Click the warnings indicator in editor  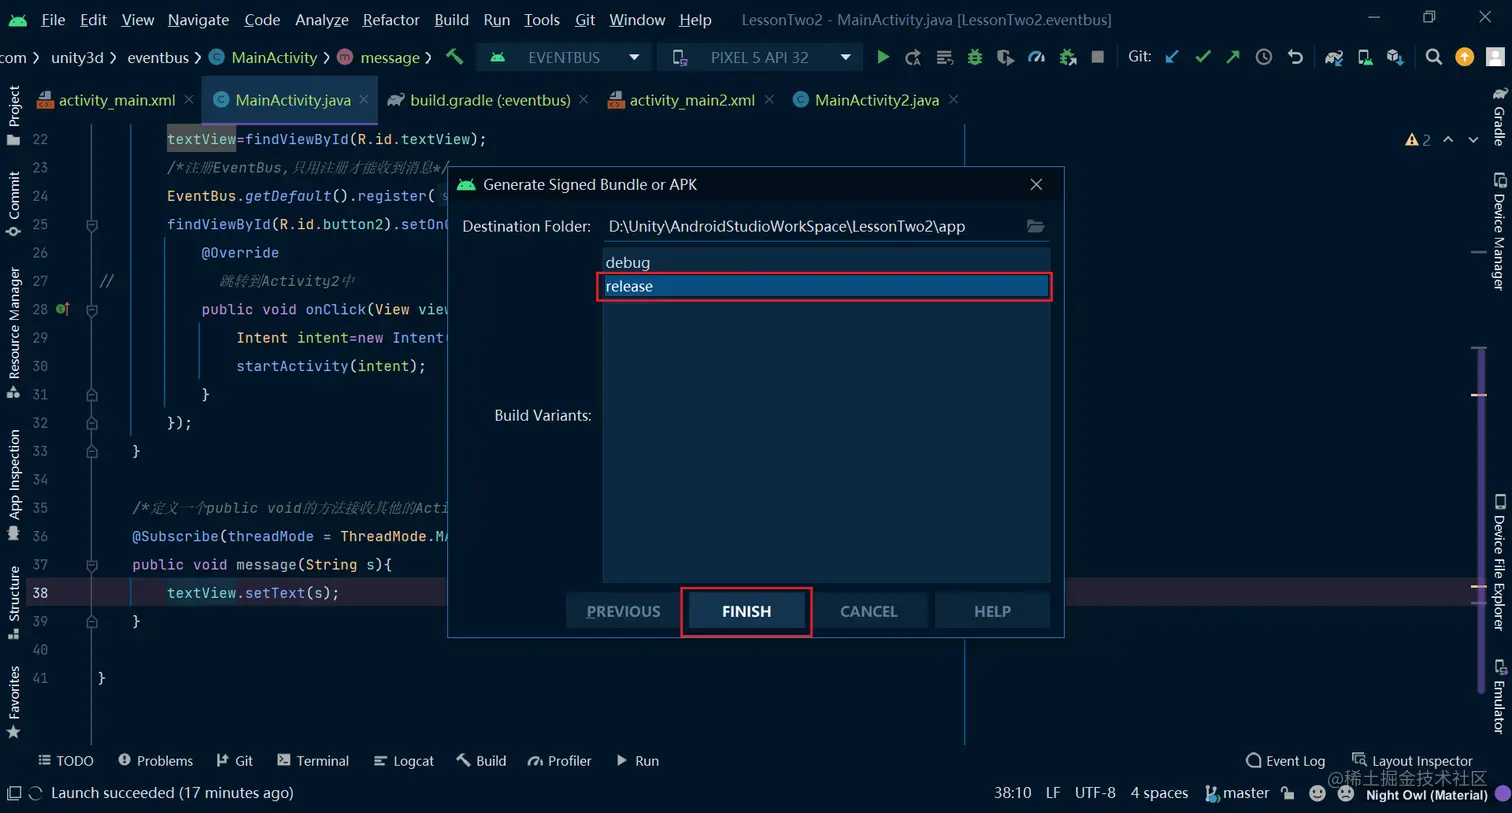(x=1418, y=140)
